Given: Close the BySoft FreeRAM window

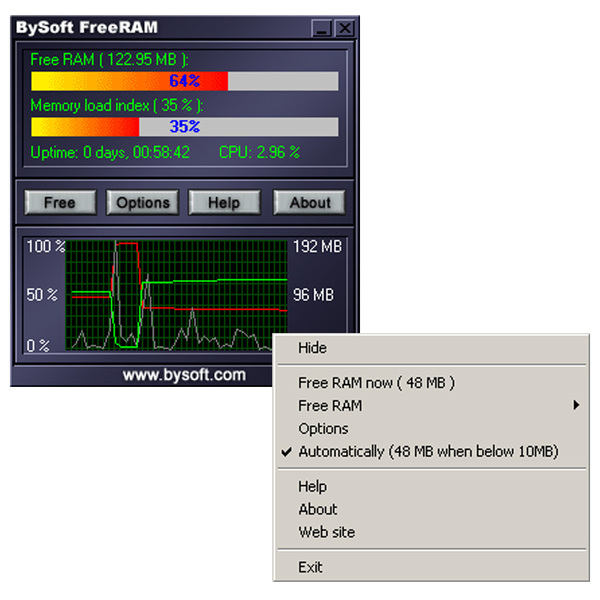Looking at the screenshot, I should pyautogui.click(x=345, y=28).
